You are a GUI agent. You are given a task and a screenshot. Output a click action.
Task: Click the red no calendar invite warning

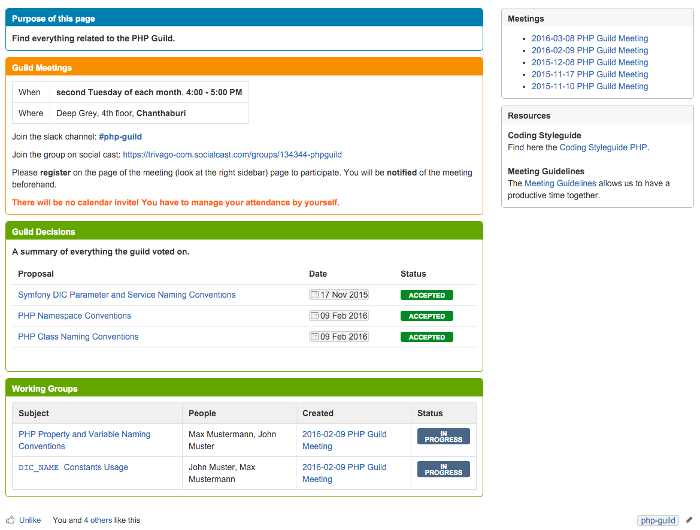coord(175,202)
